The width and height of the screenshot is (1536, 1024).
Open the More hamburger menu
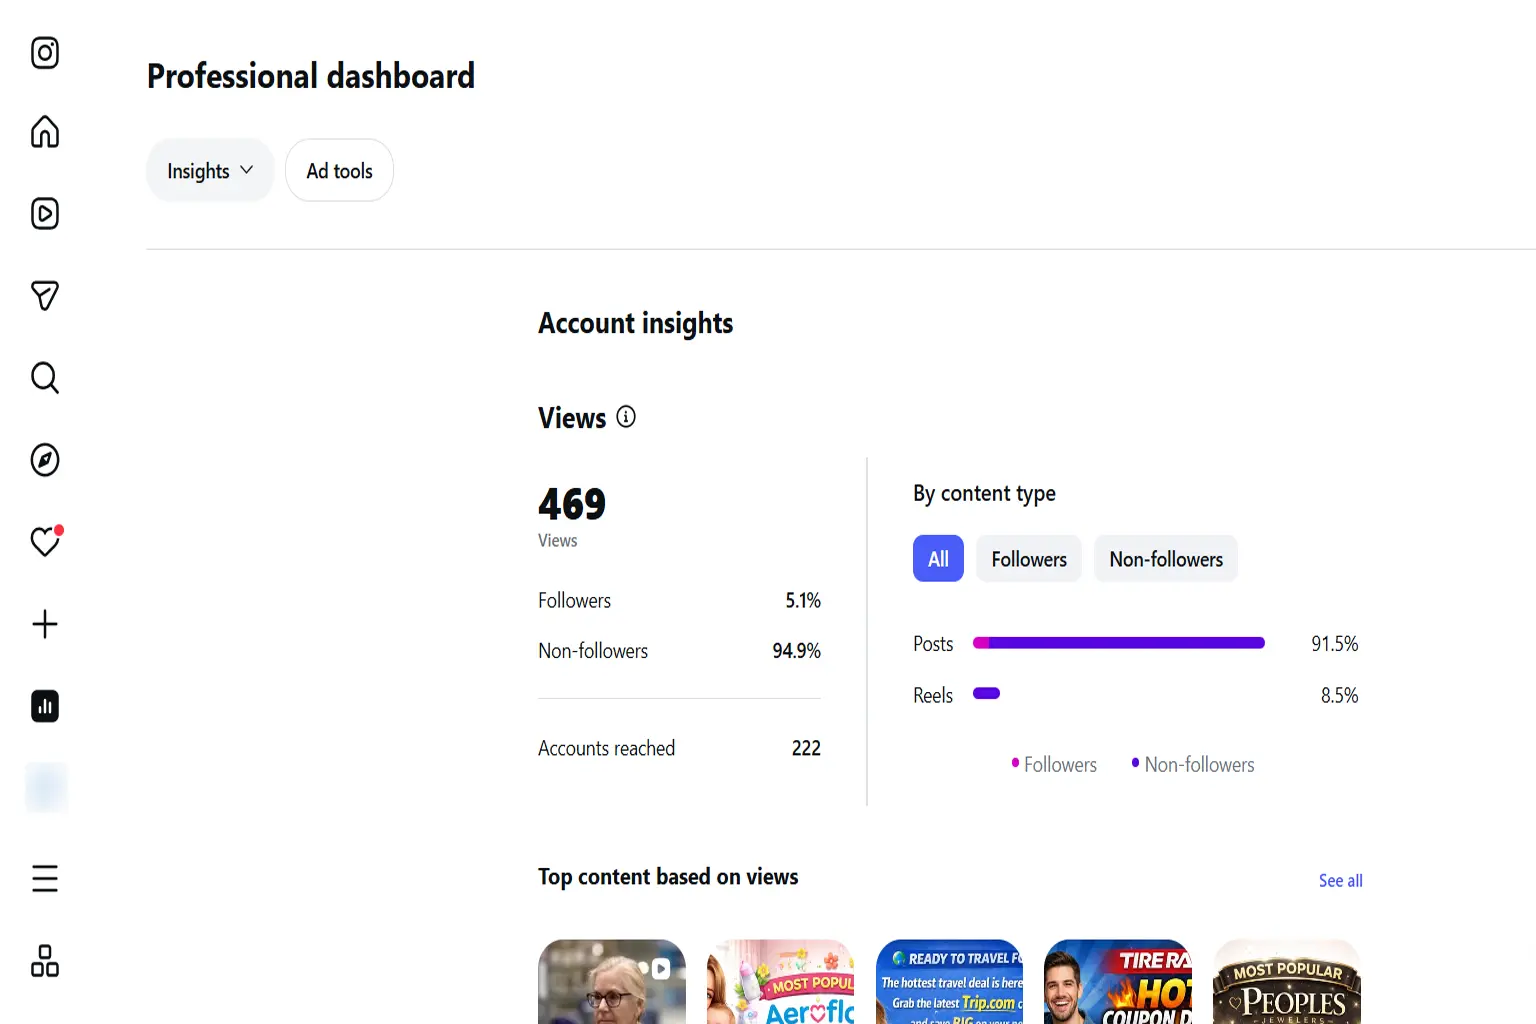tap(45, 878)
